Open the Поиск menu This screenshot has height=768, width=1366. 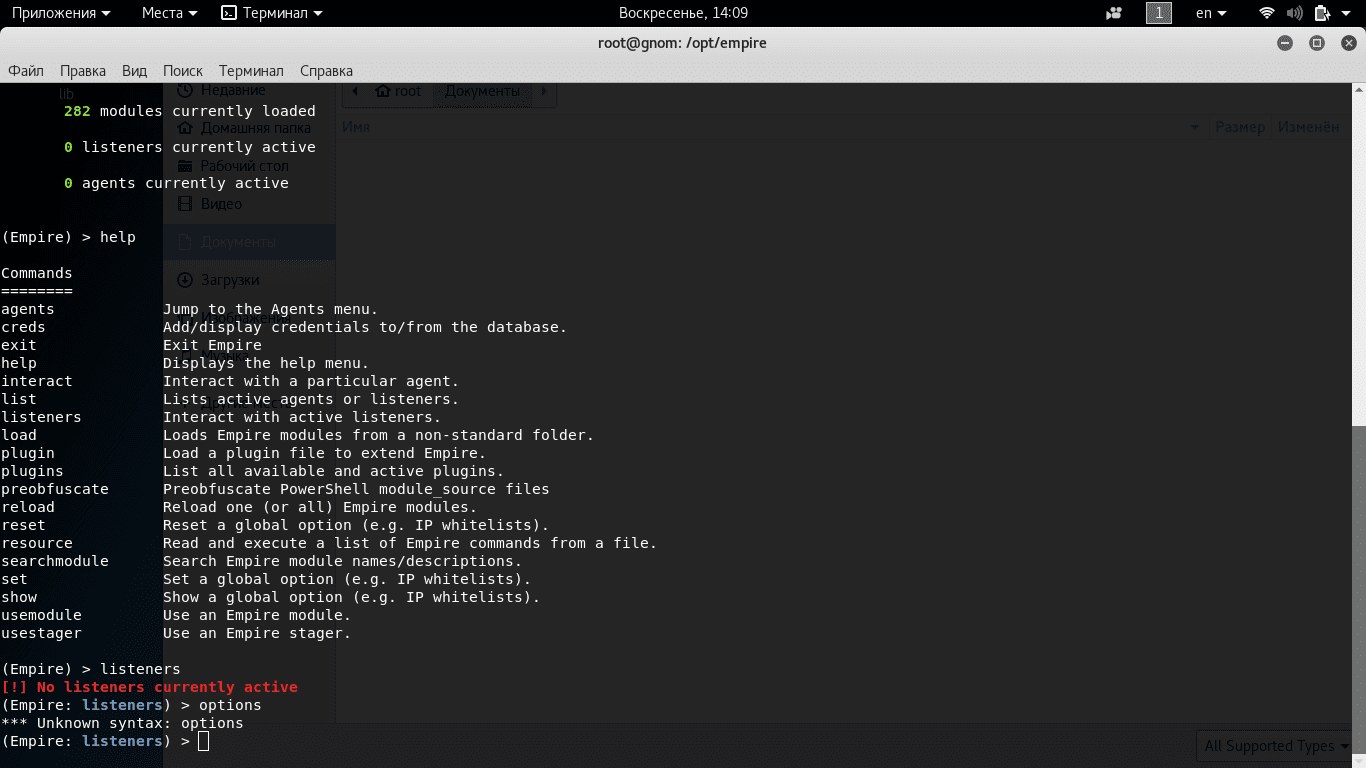click(183, 71)
